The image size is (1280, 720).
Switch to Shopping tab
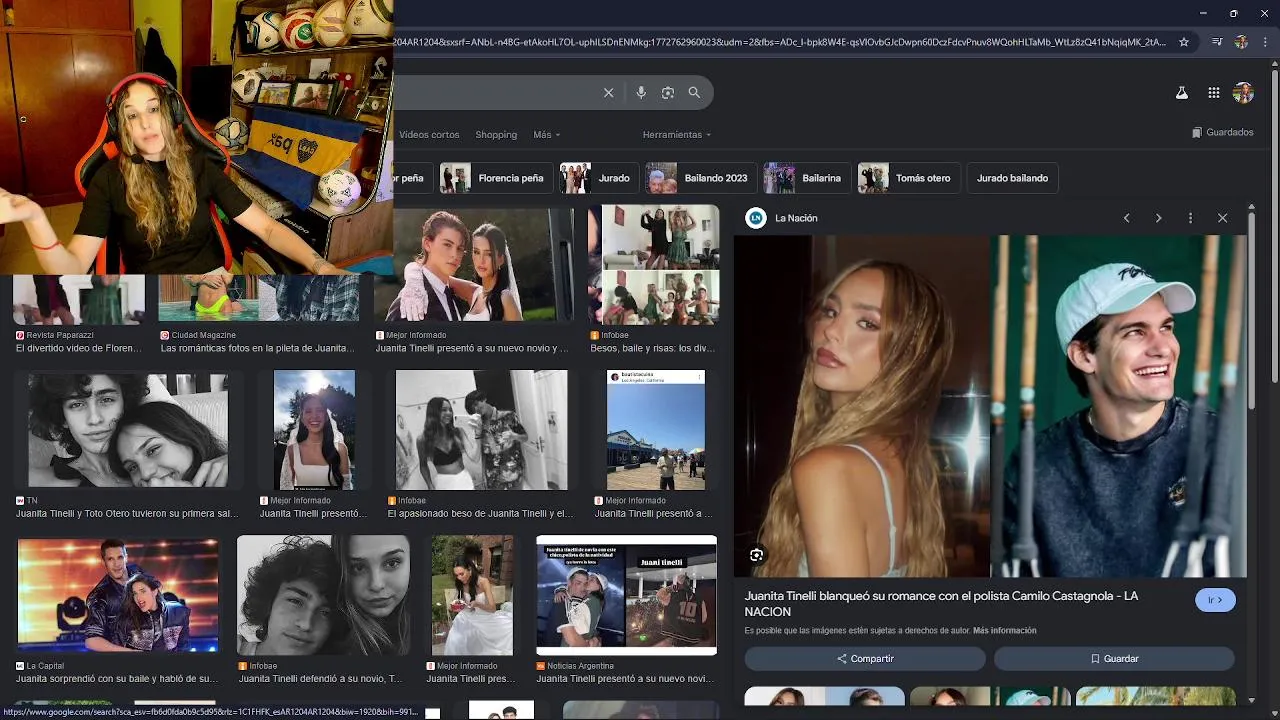point(496,135)
